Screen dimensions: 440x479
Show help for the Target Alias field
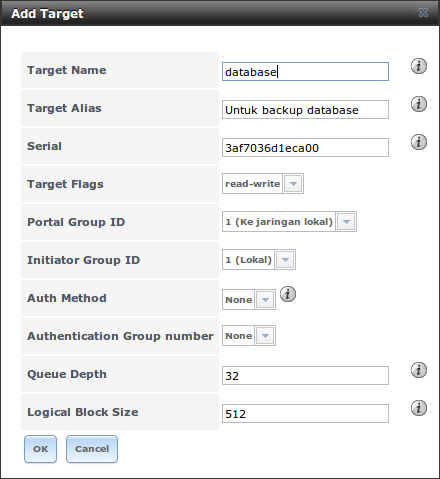(419, 104)
